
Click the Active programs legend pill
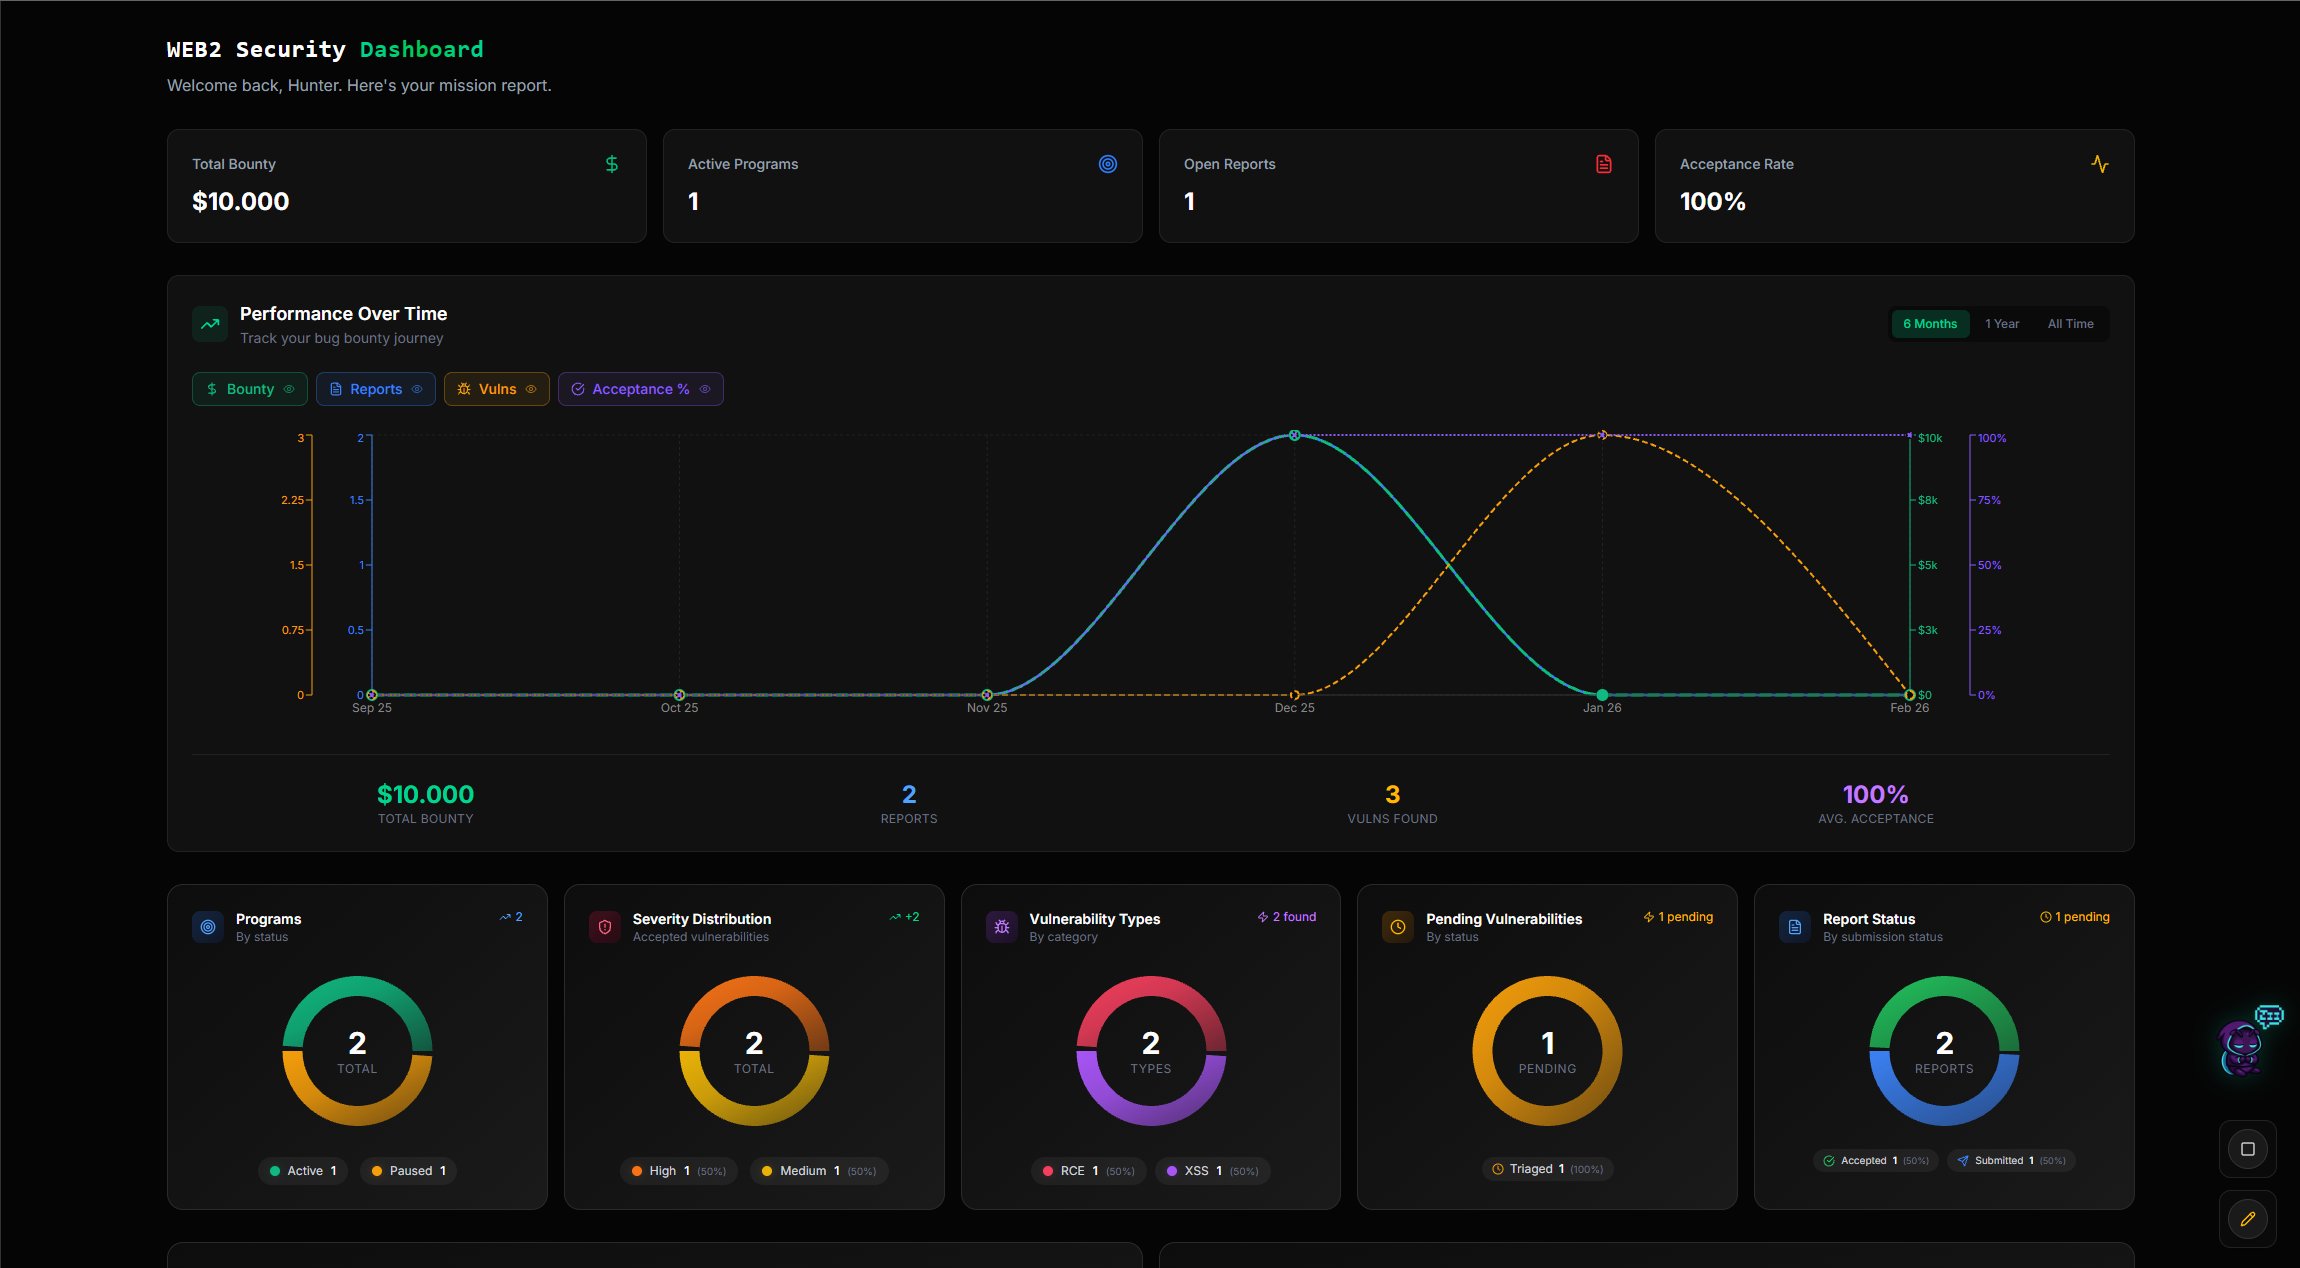pyautogui.click(x=303, y=1171)
